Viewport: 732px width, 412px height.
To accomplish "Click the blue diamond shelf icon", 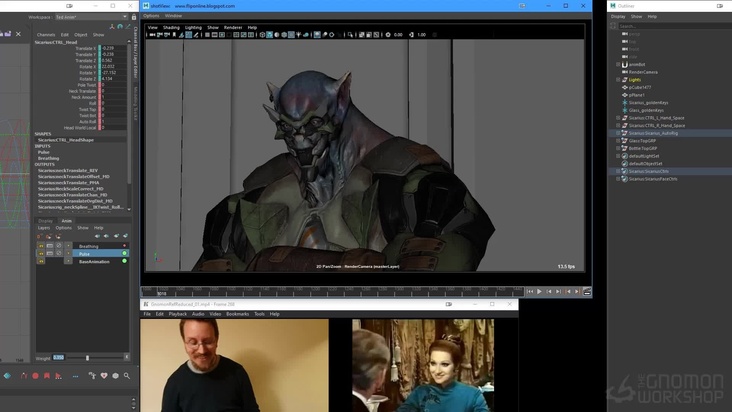I will click(x=6, y=376).
